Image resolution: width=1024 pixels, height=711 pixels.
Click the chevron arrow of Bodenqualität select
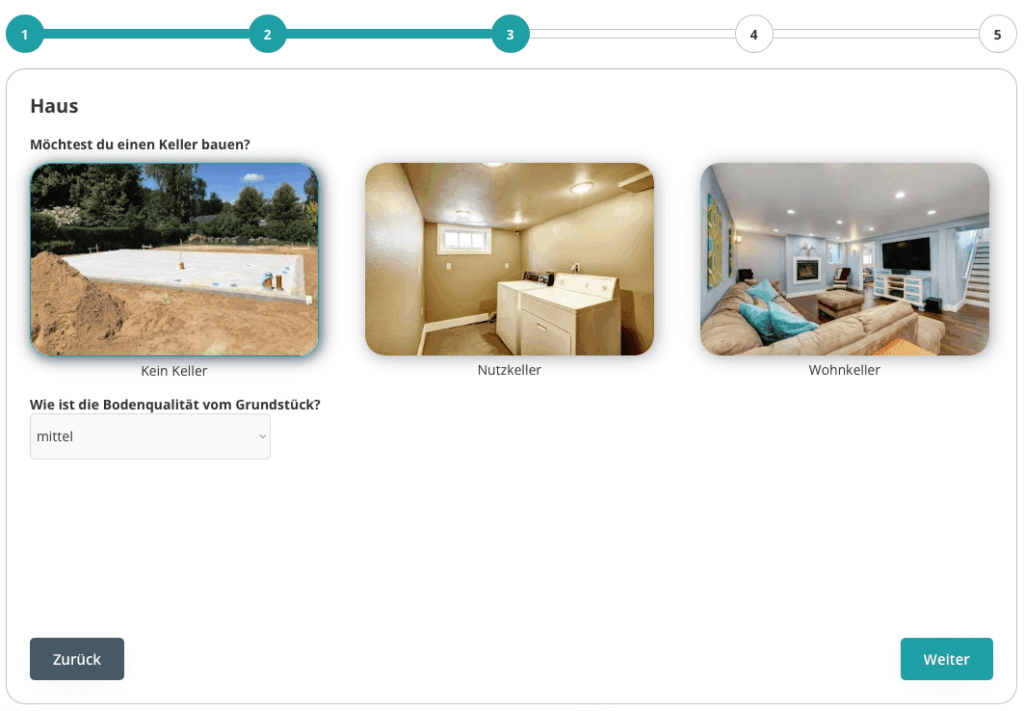263,437
